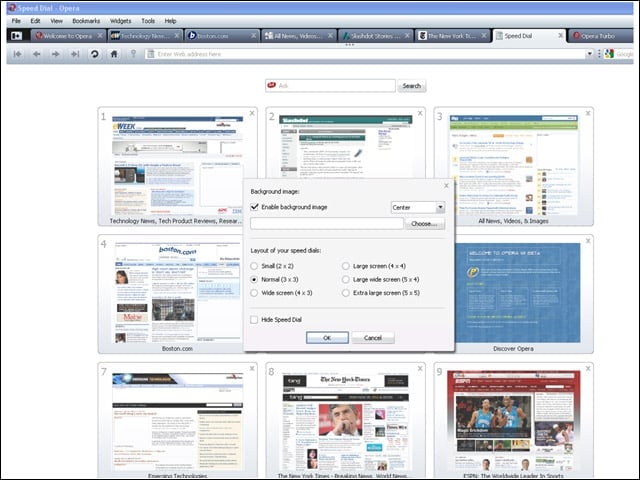Remove speed dial entry 8 New York Times
640x480 pixels.
(x=420, y=369)
